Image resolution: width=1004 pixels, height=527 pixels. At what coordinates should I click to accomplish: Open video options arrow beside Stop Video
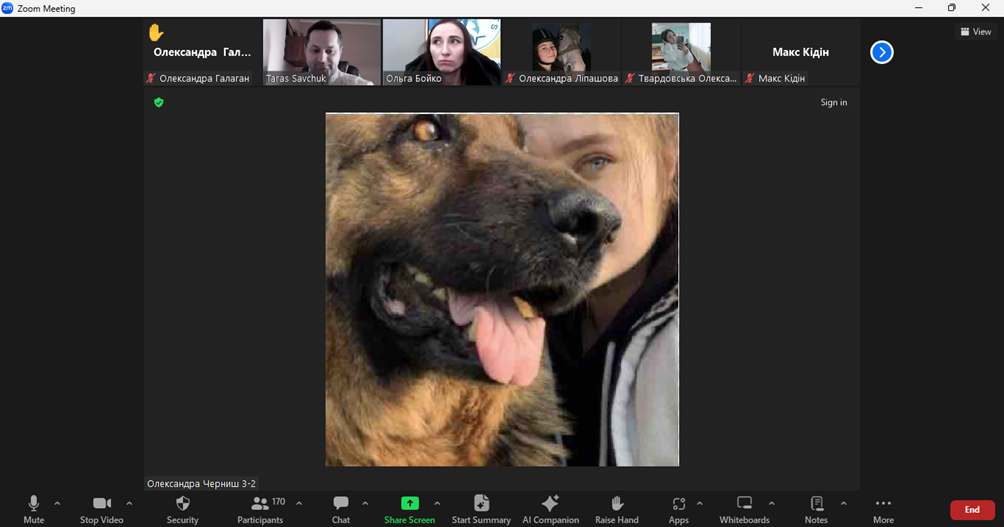click(x=129, y=504)
